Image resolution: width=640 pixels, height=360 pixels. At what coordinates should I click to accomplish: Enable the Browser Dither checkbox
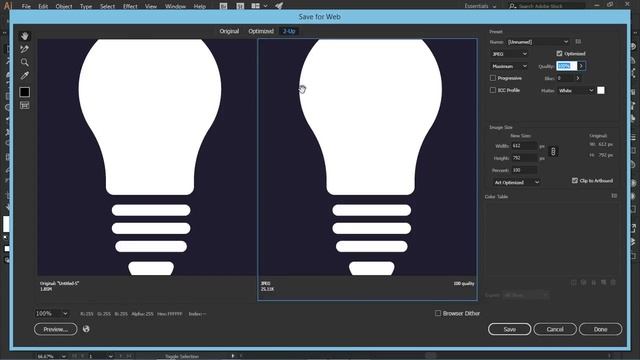pos(438,313)
